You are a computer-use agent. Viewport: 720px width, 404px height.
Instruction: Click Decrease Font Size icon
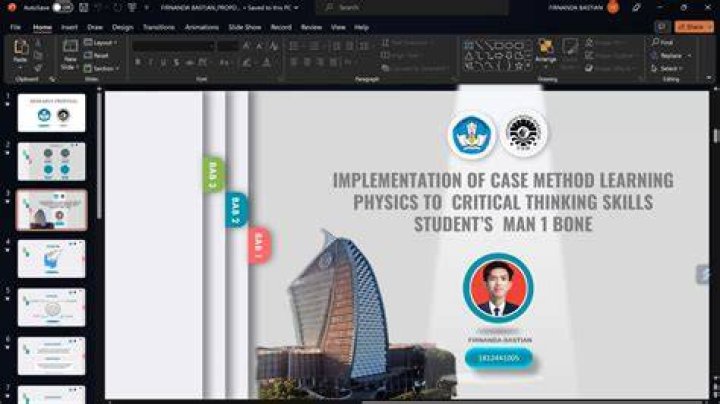pos(259,46)
